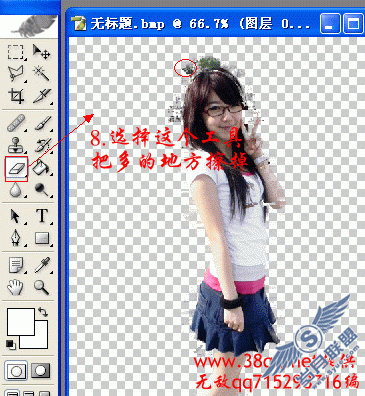This screenshot has width=365, height=396.
Task: Choose the Healing Brush bandage tool
Action: pyautogui.click(x=16, y=123)
